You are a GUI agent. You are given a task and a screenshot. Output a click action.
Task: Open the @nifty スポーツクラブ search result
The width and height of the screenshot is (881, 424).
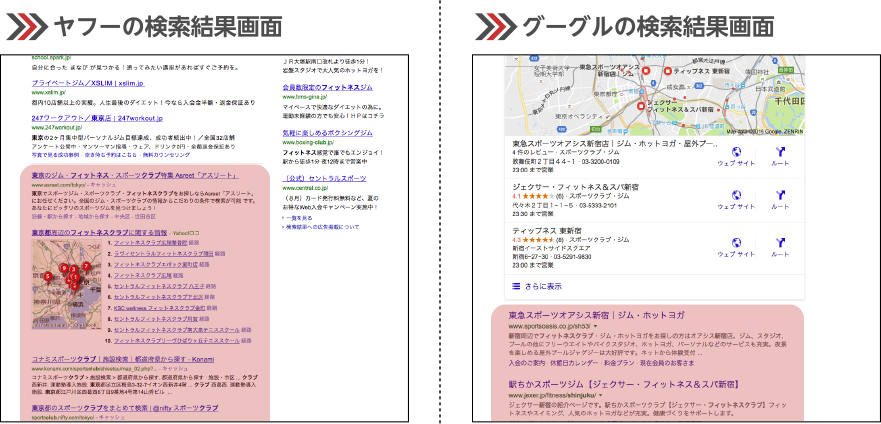tap(125, 408)
